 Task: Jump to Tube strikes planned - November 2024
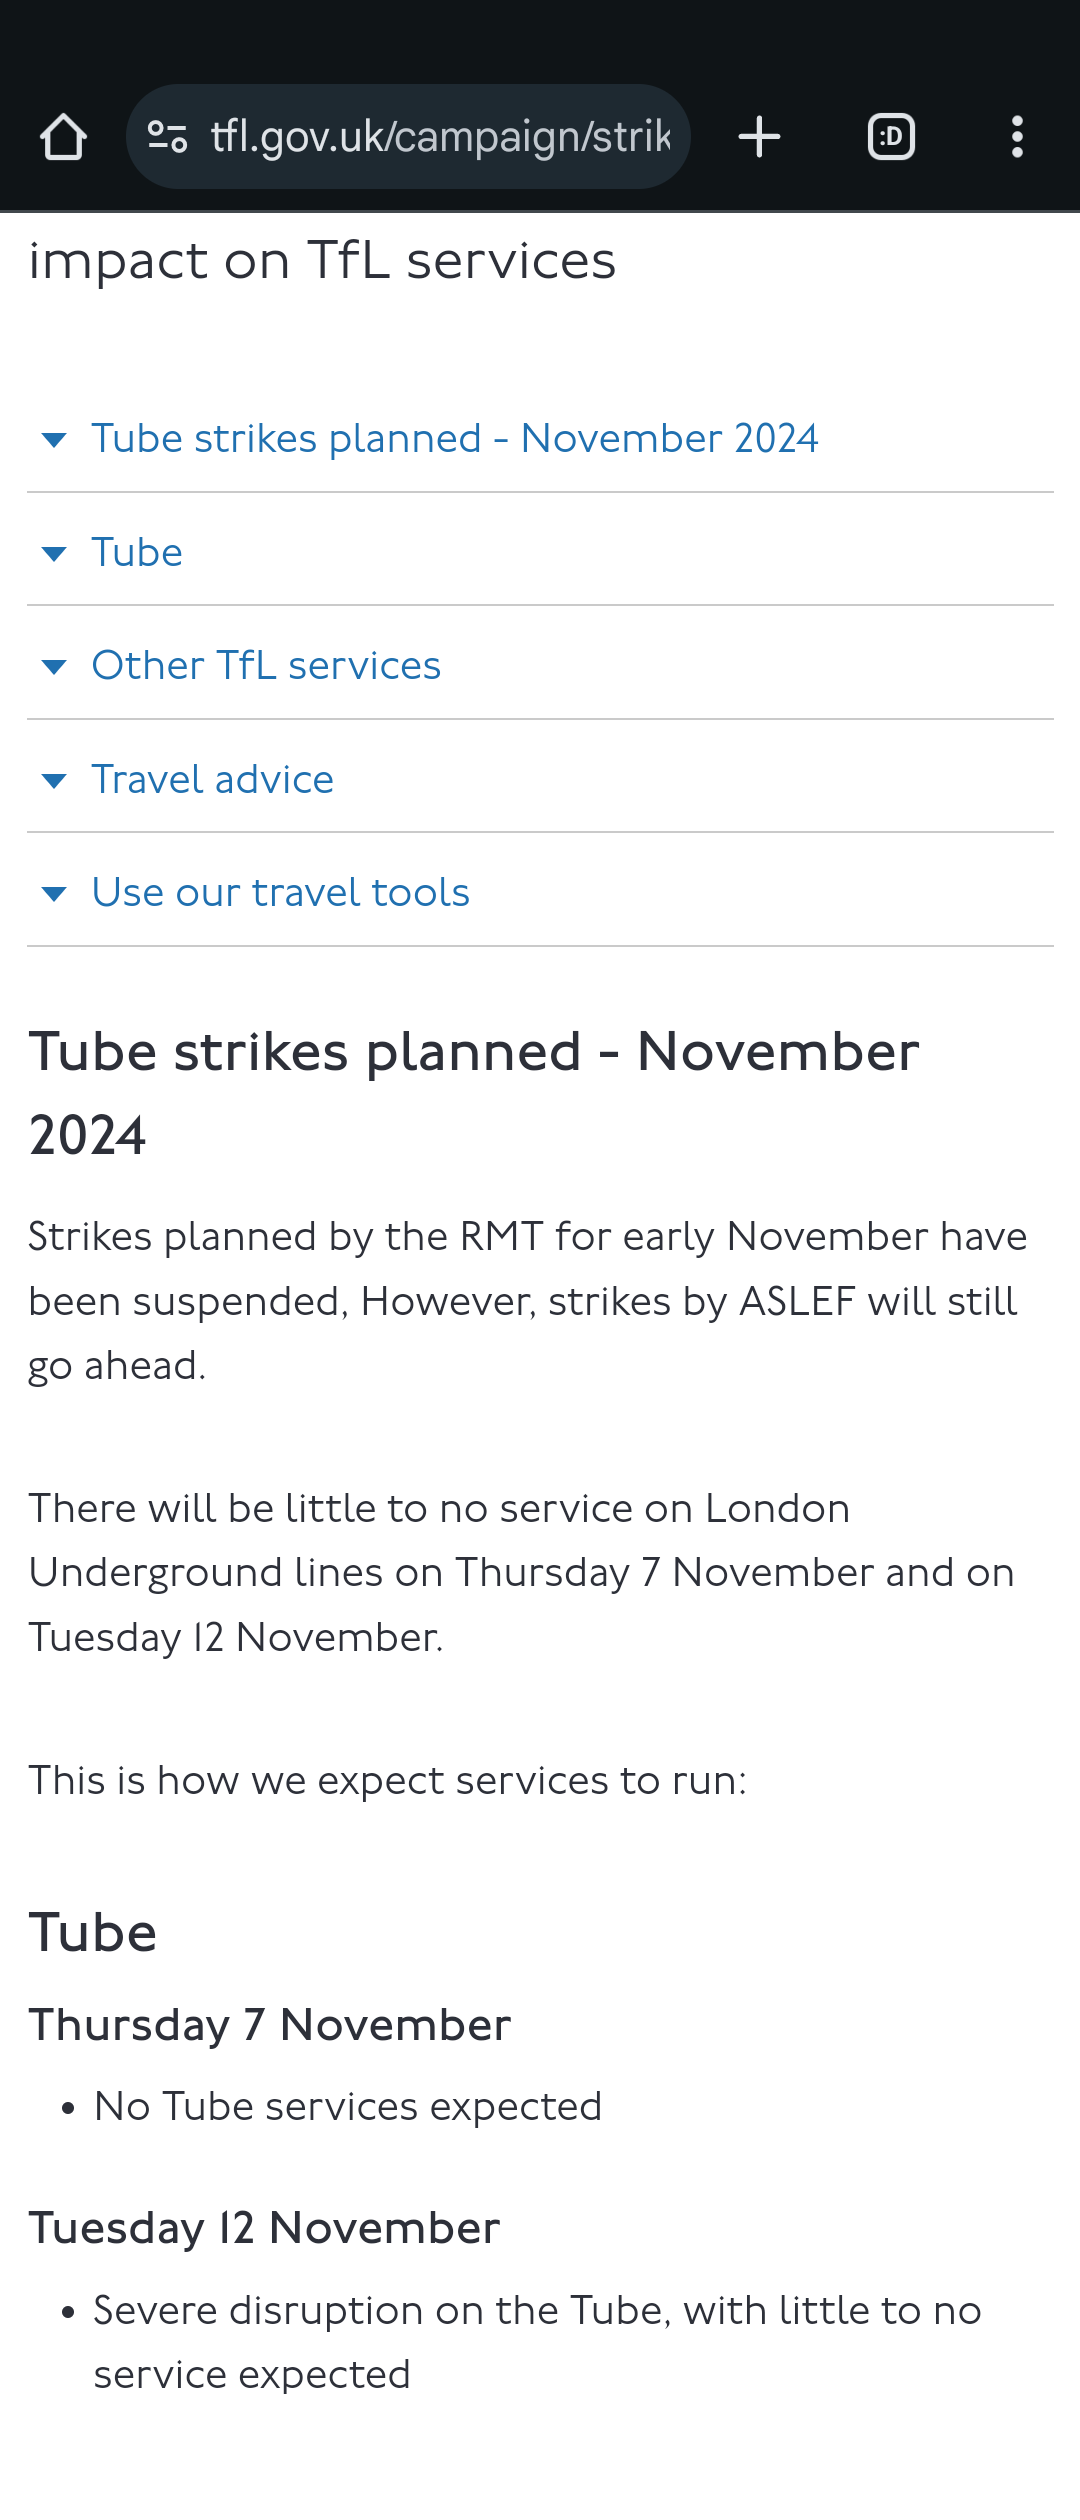tap(455, 439)
